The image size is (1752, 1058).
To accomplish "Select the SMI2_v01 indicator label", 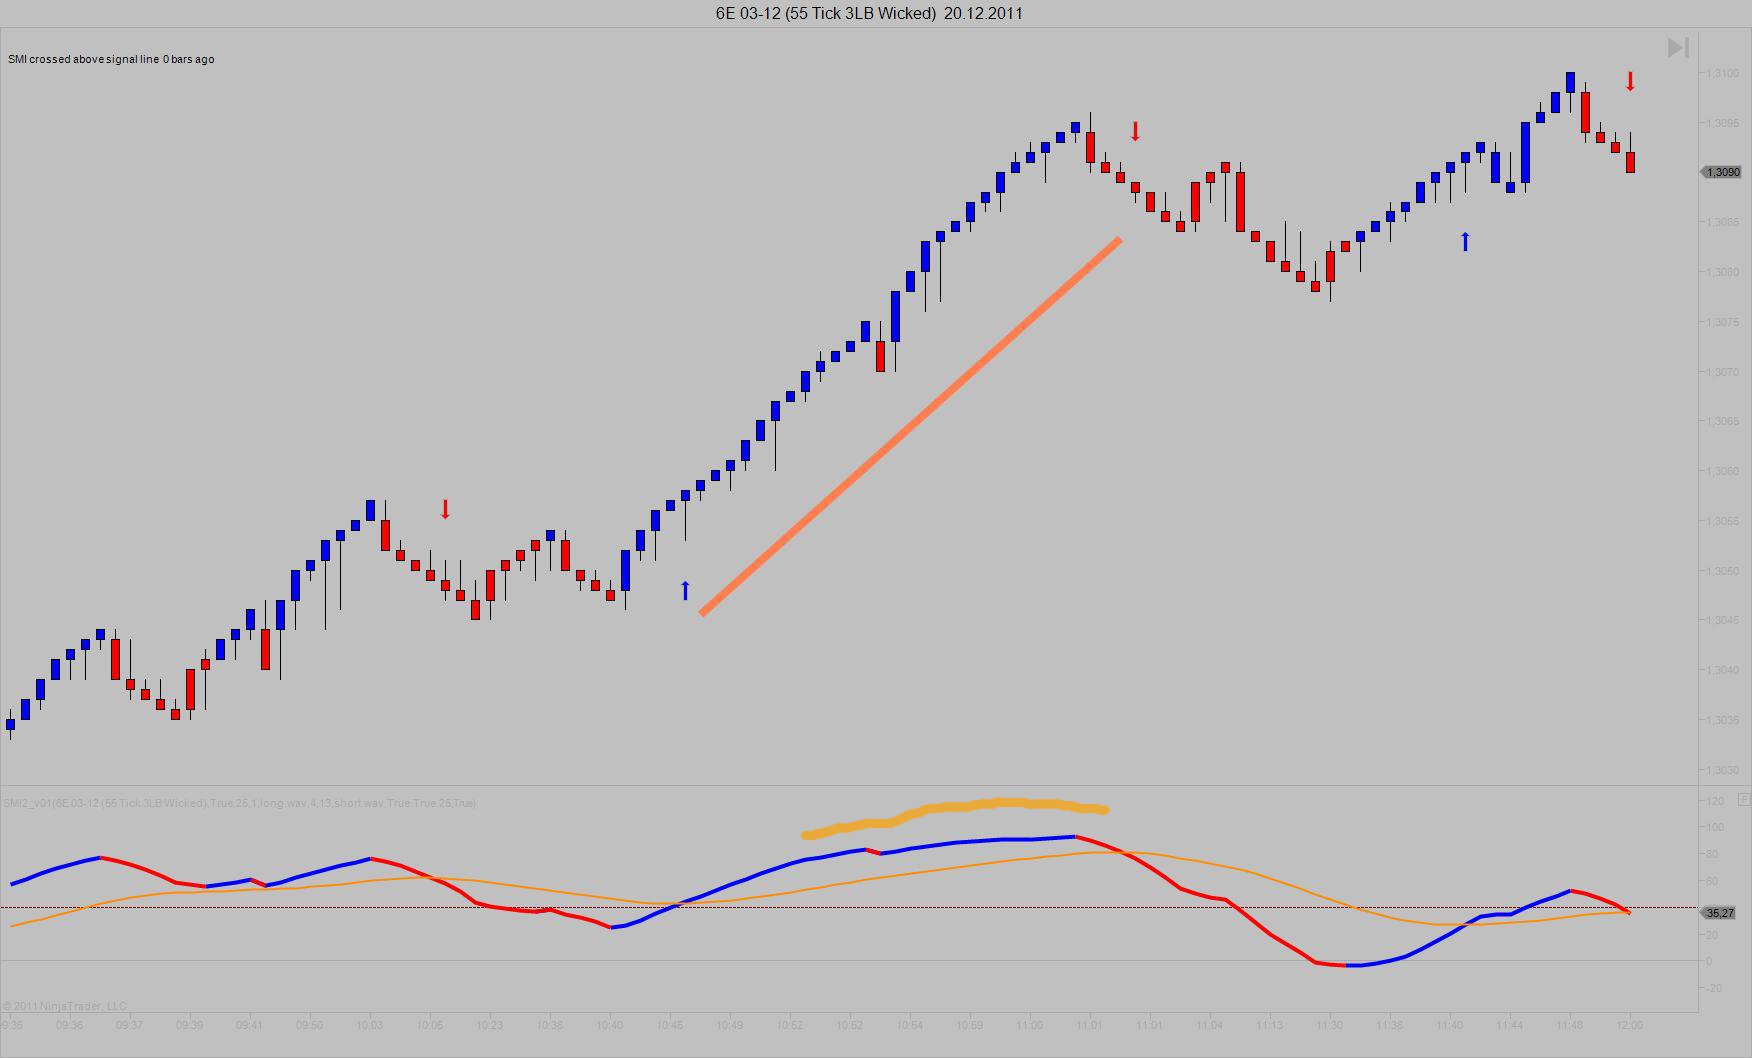I will click(239, 803).
